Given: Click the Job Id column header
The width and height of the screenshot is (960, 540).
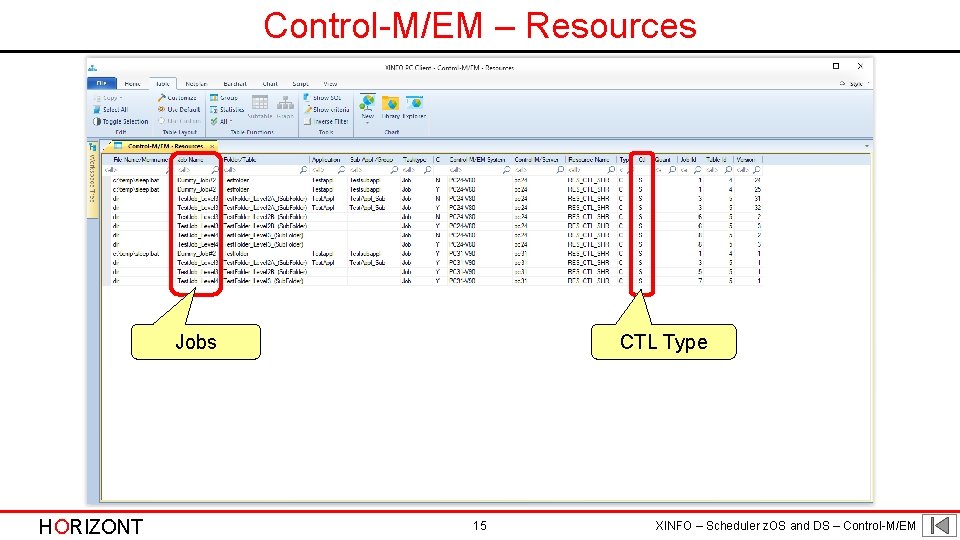Looking at the screenshot, I should pyautogui.click(x=690, y=160).
